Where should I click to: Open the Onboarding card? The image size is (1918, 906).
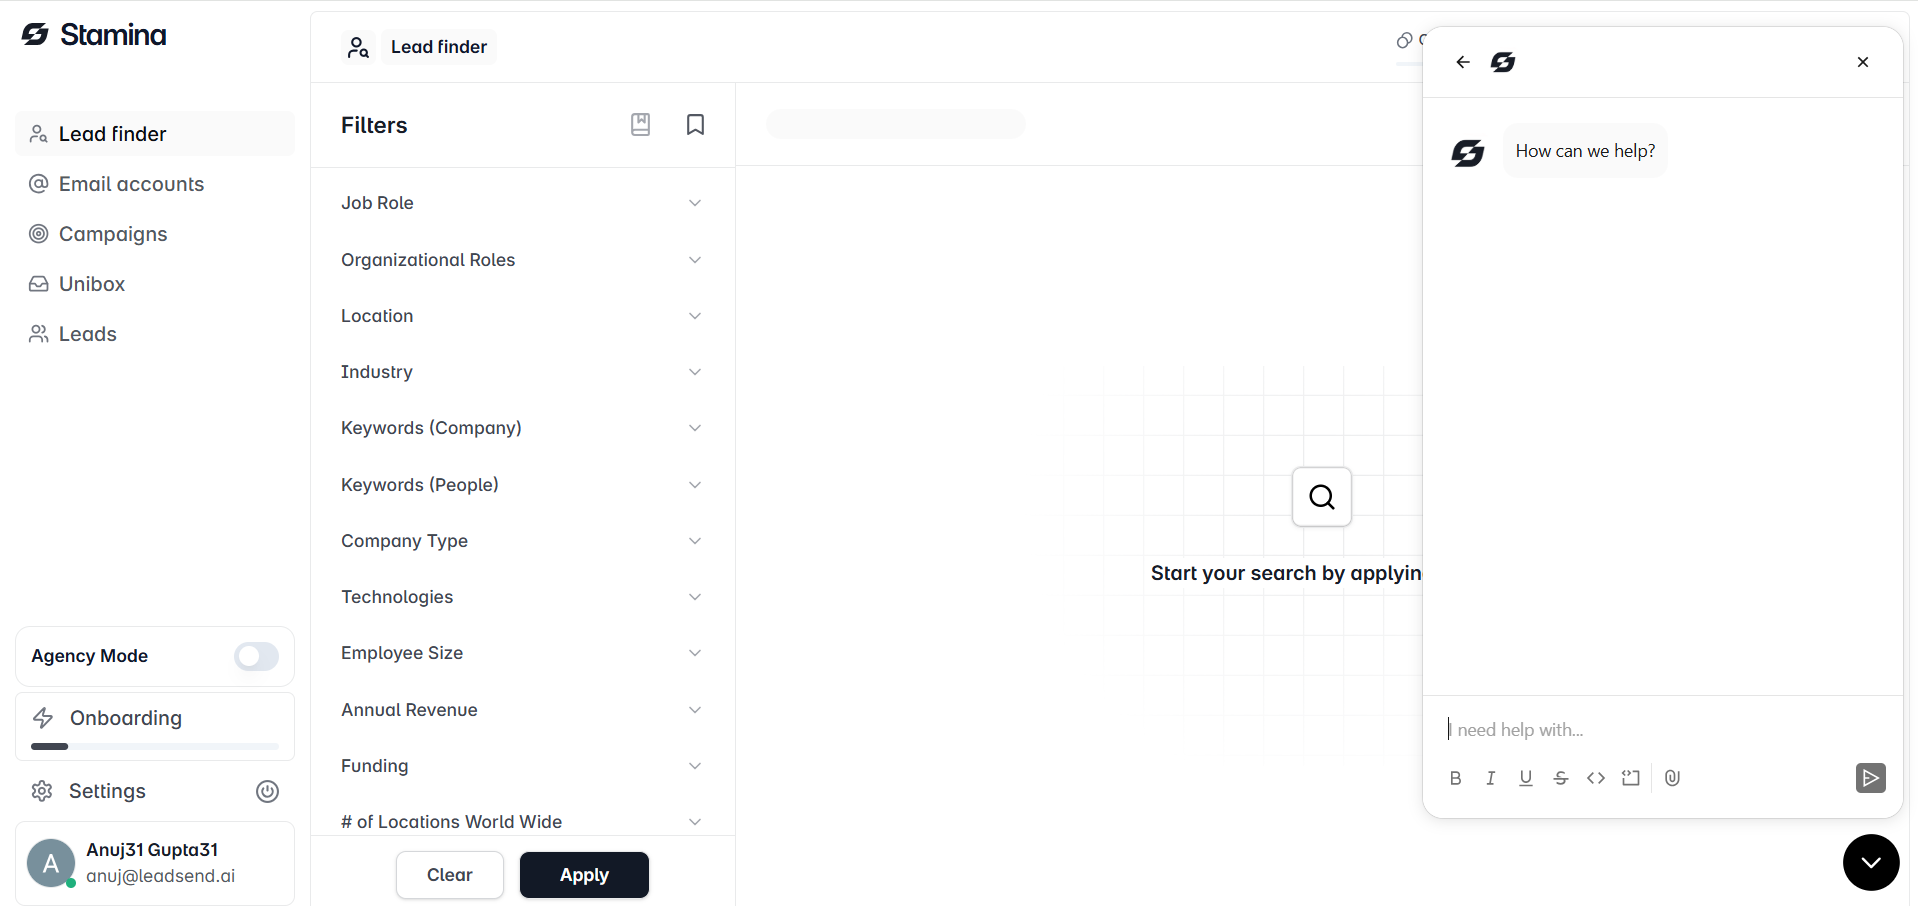(155, 726)
